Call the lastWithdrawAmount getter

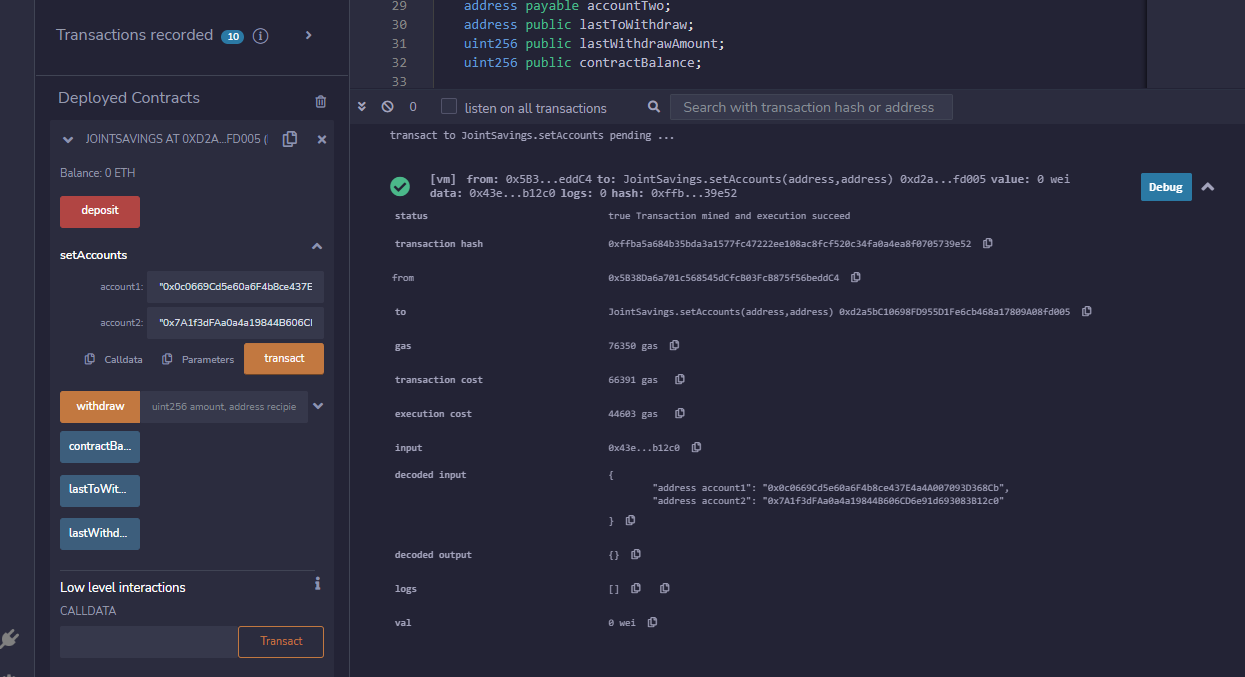[100, 533]
